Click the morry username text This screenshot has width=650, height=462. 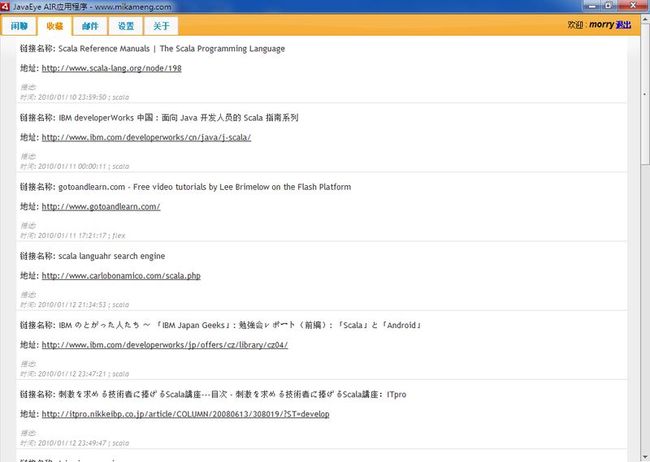(601, 25)
